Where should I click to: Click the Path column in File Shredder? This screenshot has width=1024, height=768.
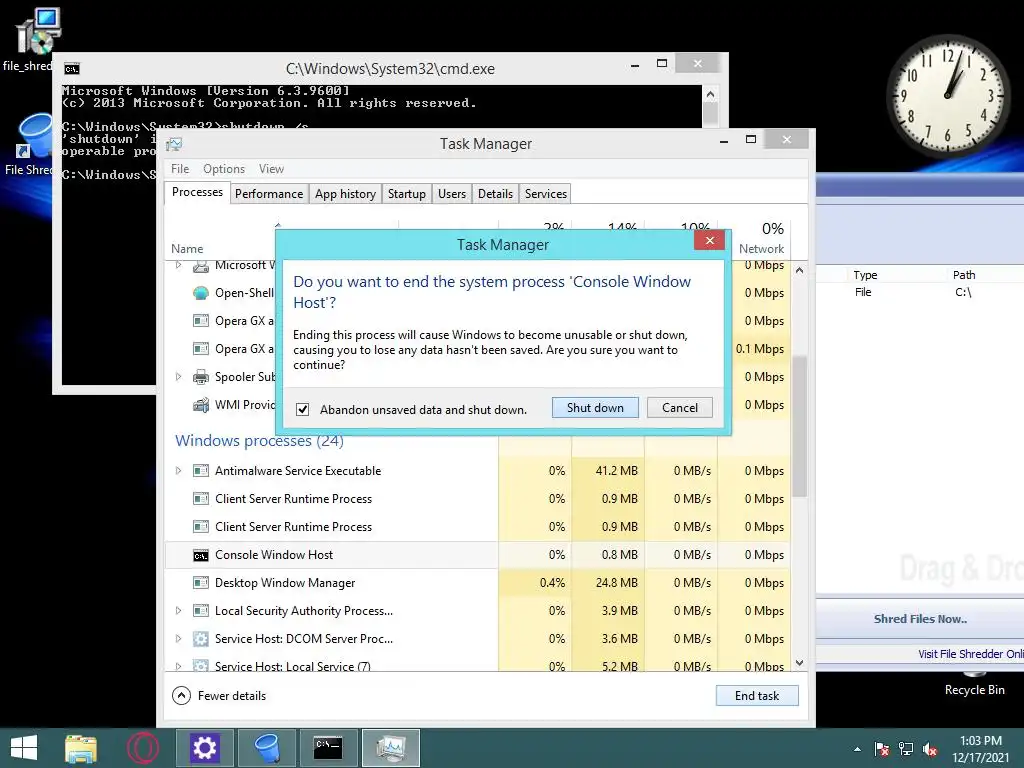pos(964,275)
